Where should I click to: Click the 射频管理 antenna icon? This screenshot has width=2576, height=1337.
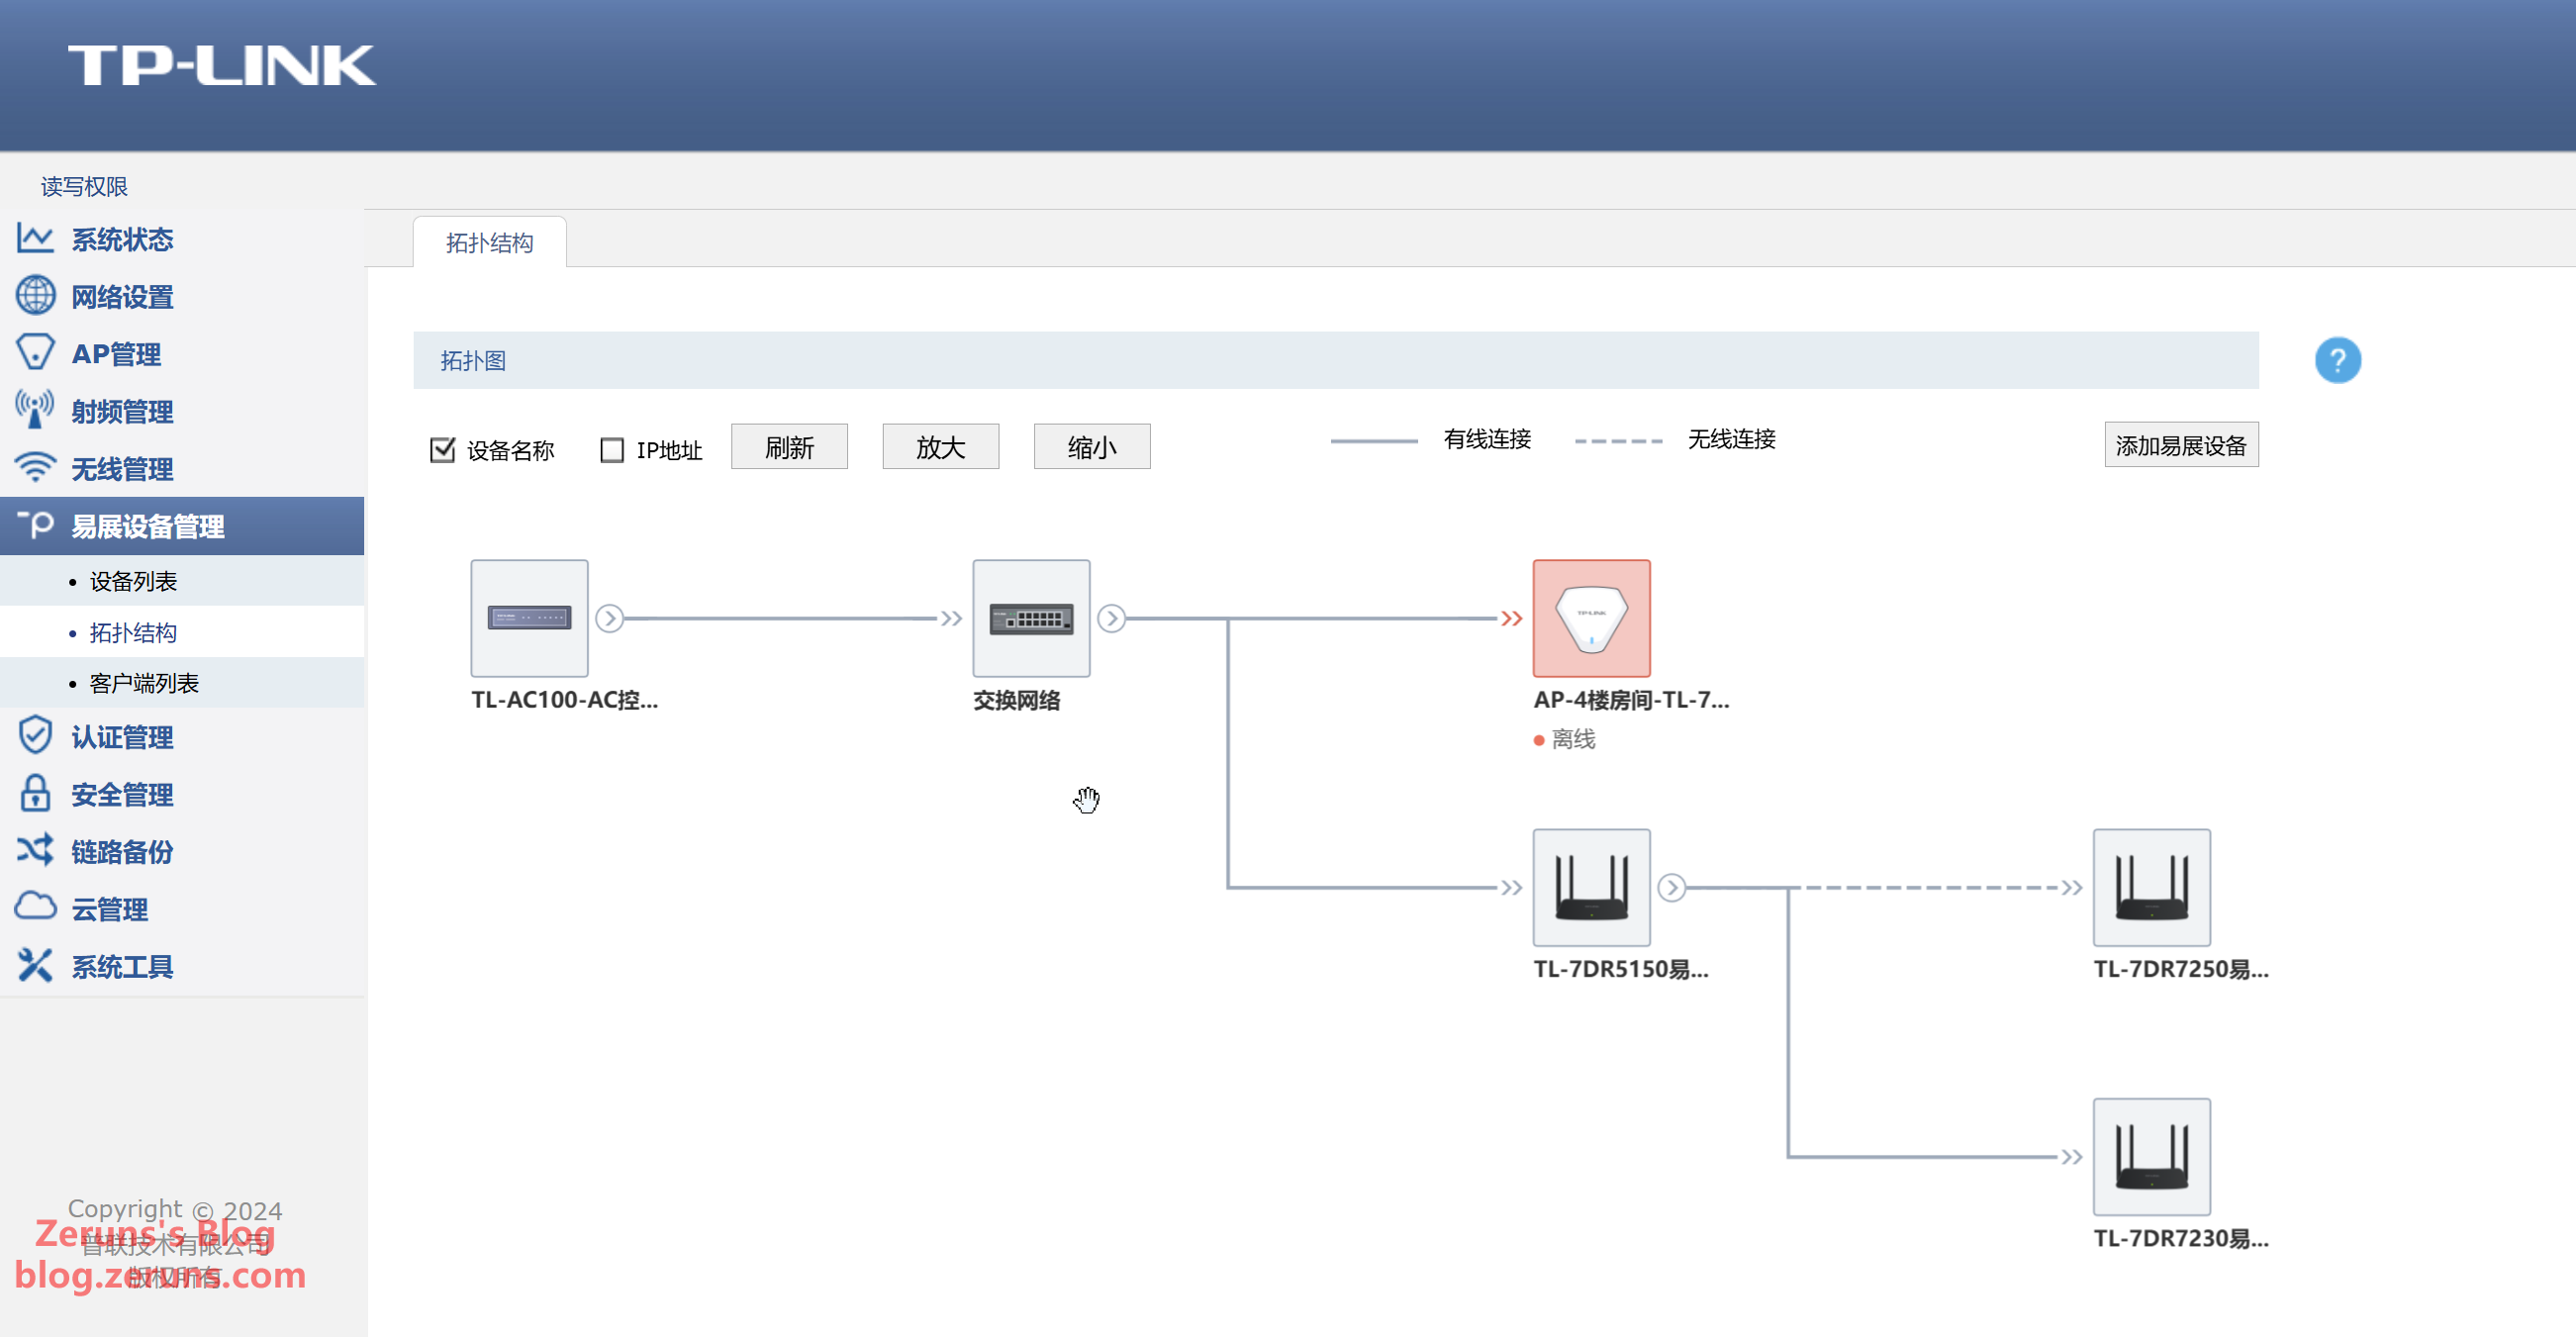[x=35, y=410]
